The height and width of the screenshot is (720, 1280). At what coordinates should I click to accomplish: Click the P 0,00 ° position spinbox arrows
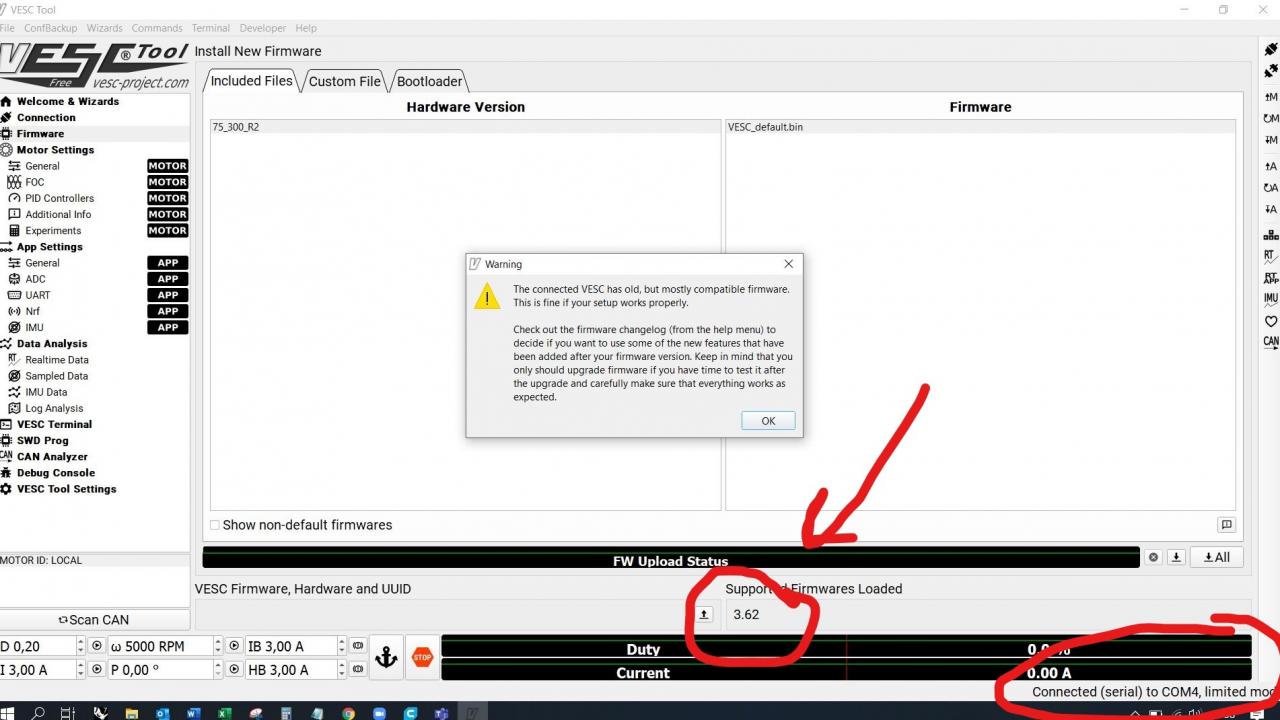[x=219, y=669]
